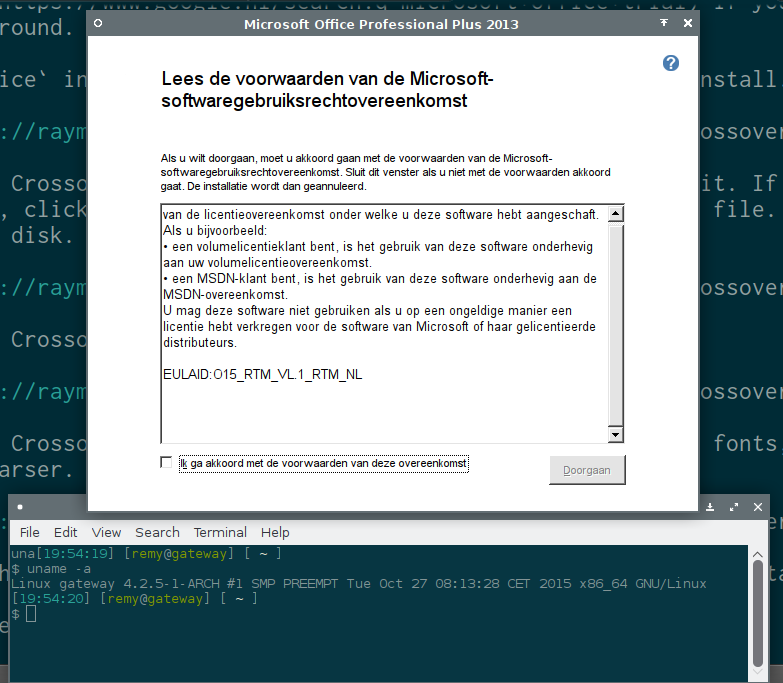Click the 'een MSDN-klant bent' bullet text

click(380, 287)
